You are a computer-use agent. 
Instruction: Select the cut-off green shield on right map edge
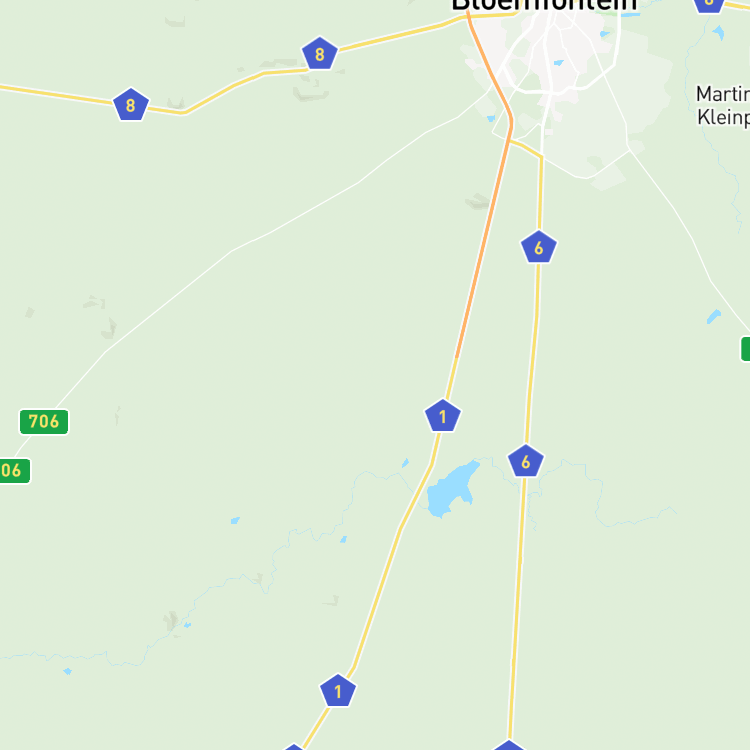[745, 349]
